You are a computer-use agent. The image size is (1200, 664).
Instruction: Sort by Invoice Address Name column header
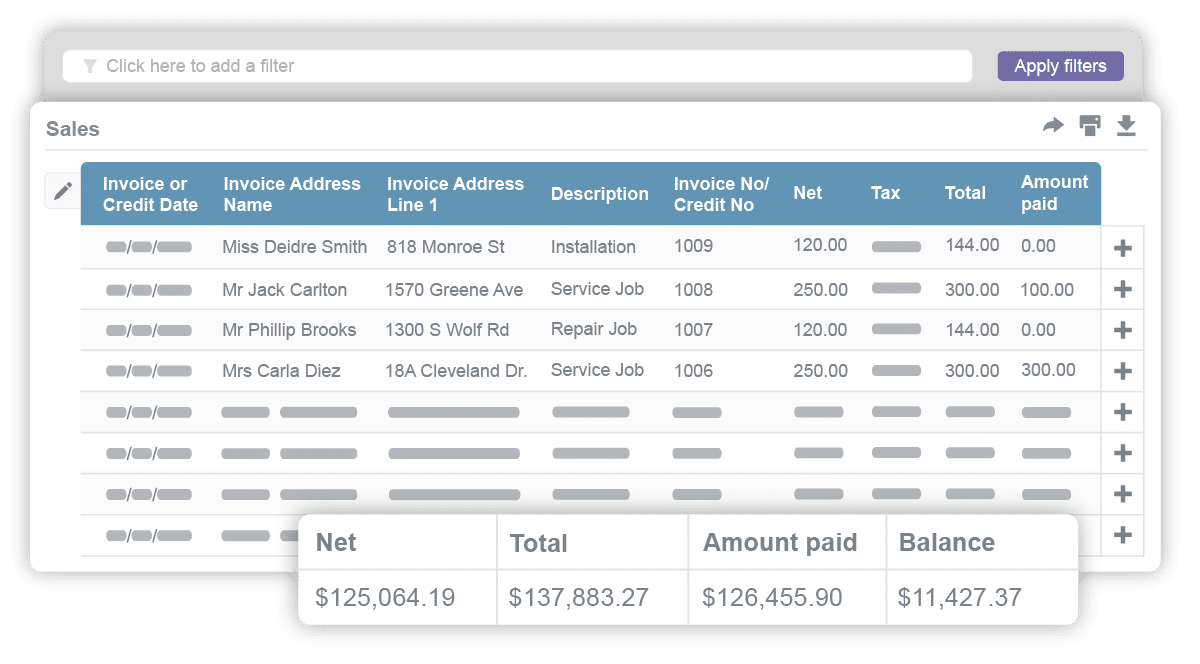(x=291, y=194)
